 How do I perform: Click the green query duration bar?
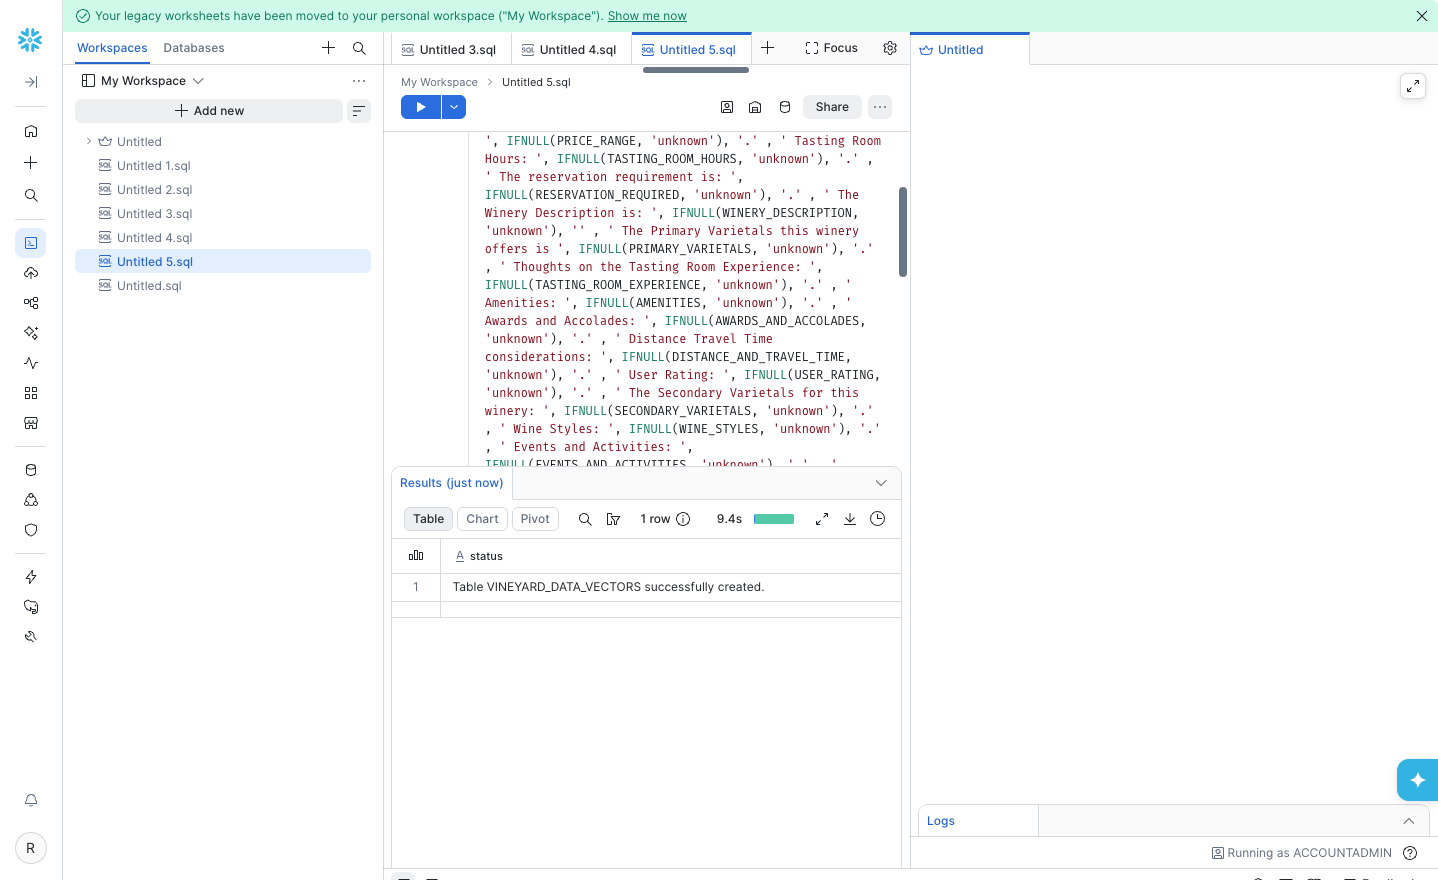point(774,519)
